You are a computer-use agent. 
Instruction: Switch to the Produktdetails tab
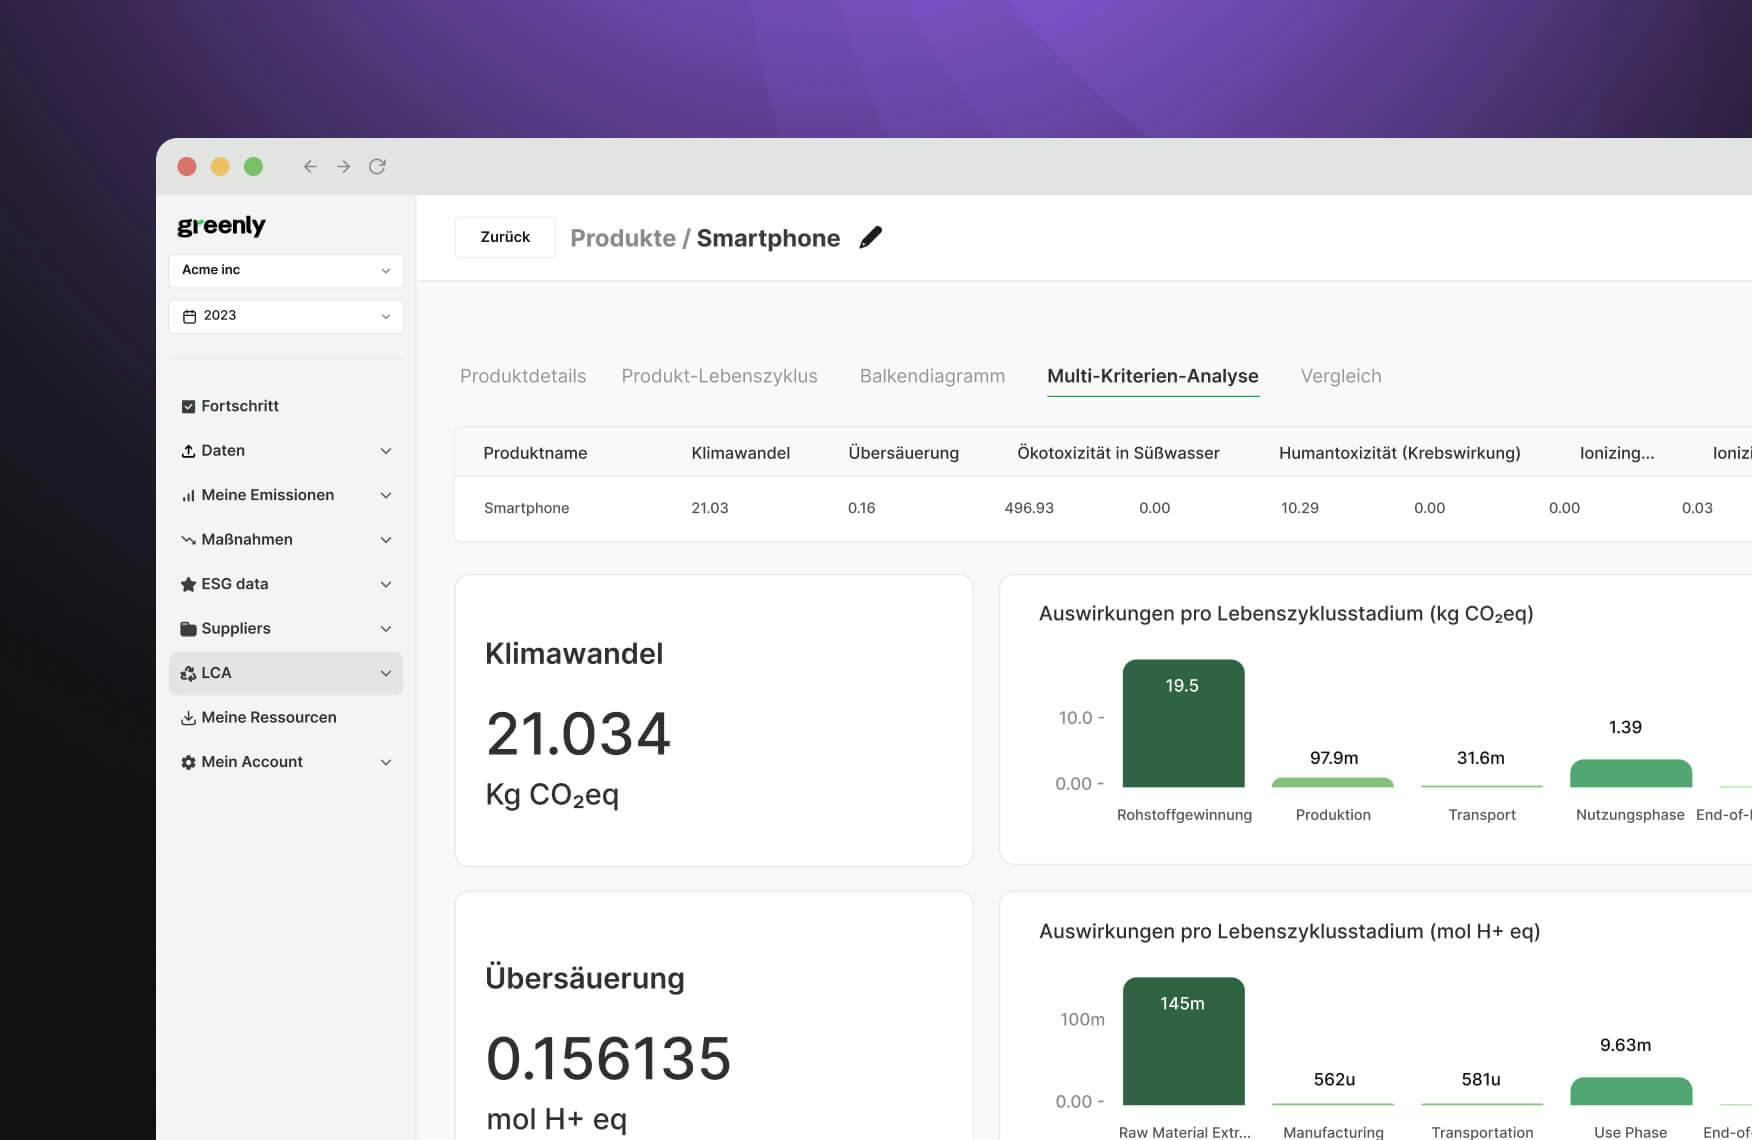tap(523, 376)
